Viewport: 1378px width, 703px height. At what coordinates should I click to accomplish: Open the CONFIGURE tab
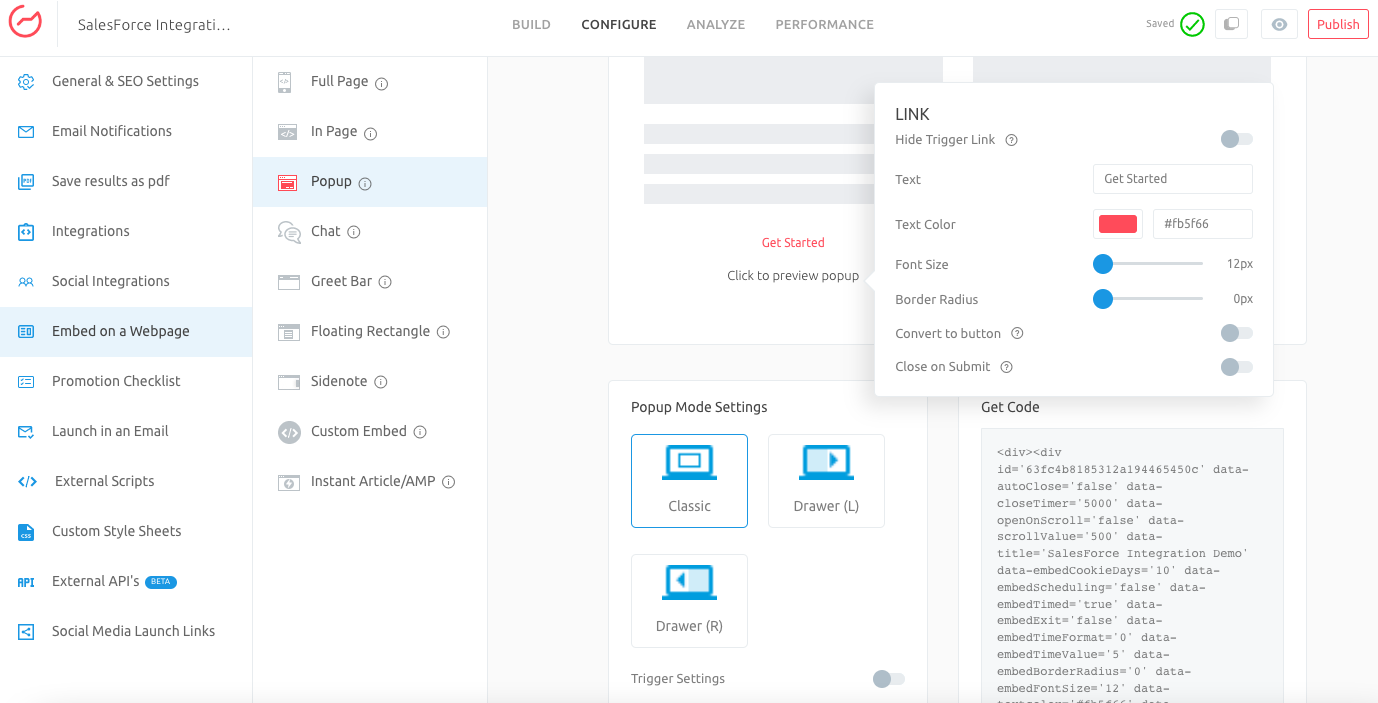pyautogui.click(x=619, y=25)
